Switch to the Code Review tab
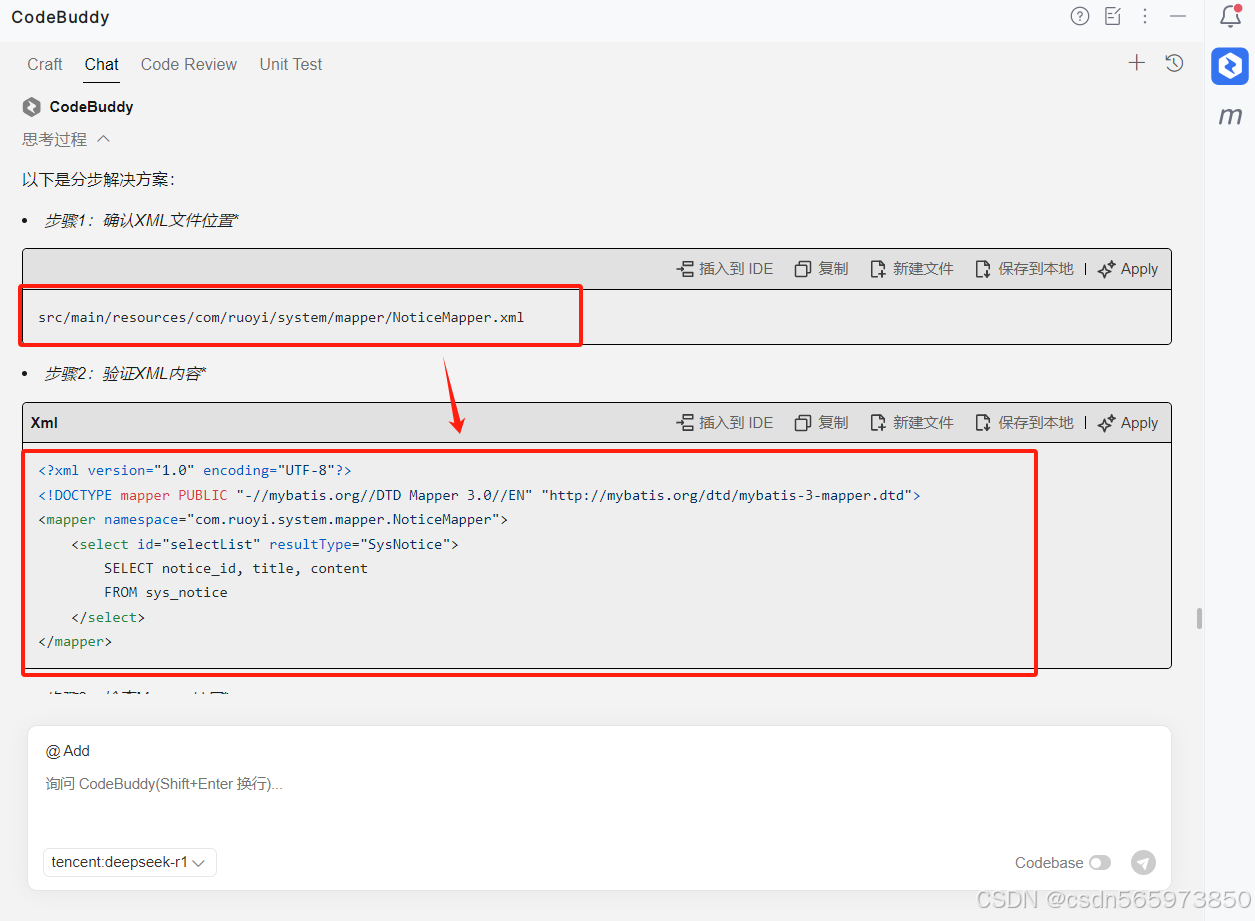The height and width of the screenshot is (921, 1255). click(x=189, y=64)
